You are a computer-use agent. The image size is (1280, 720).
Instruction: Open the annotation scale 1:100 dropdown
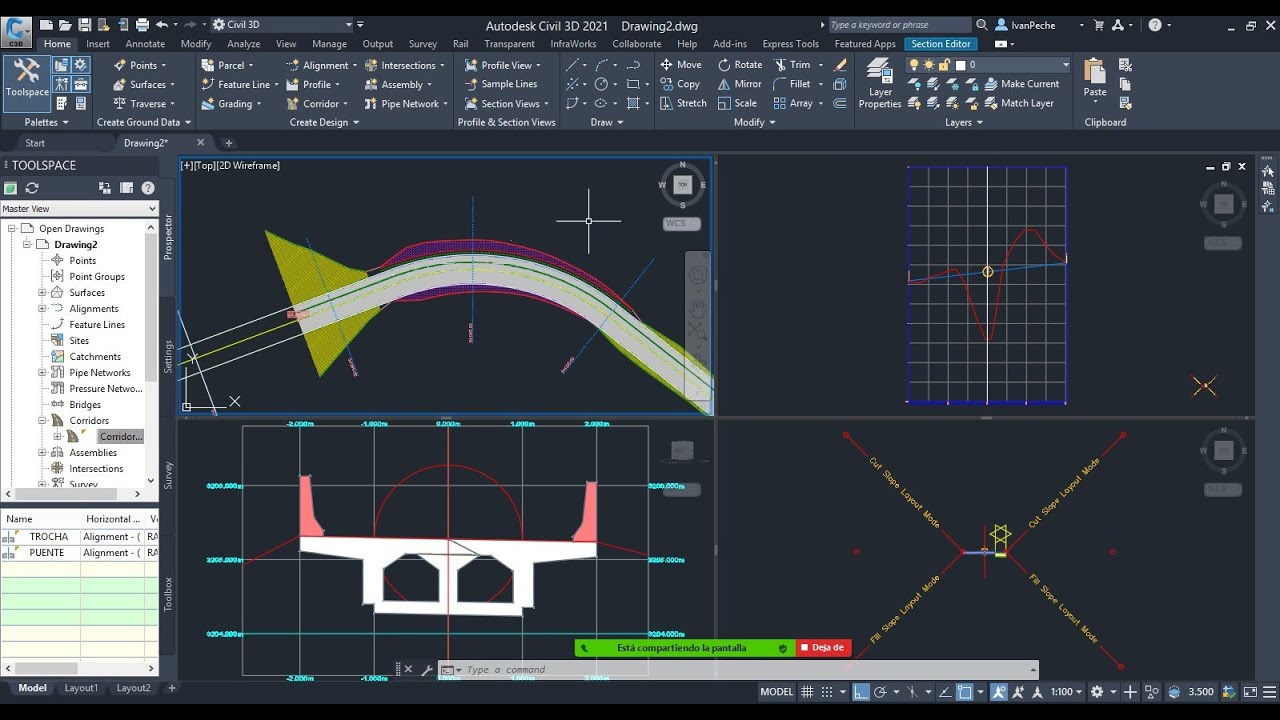pos(1066,691)
